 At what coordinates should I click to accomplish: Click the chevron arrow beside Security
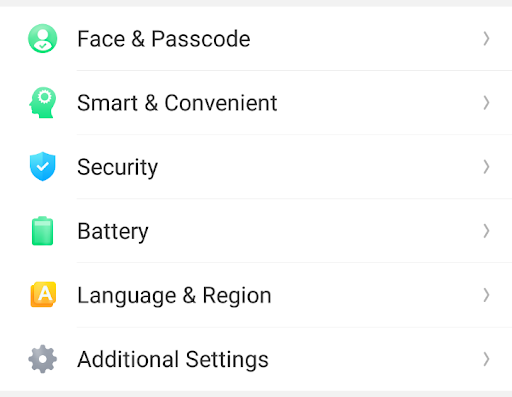(x=486, y=166)
